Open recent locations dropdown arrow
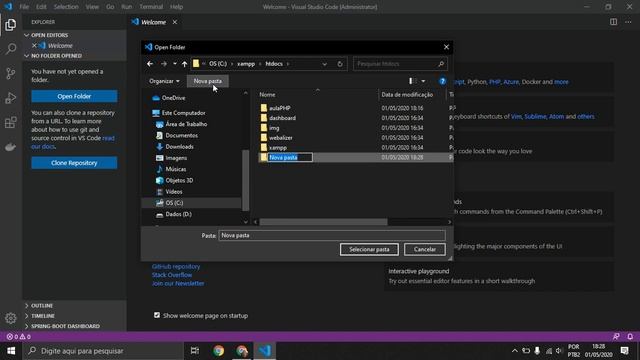This screenshot has width=640, height=360. [x=175, y=64]
